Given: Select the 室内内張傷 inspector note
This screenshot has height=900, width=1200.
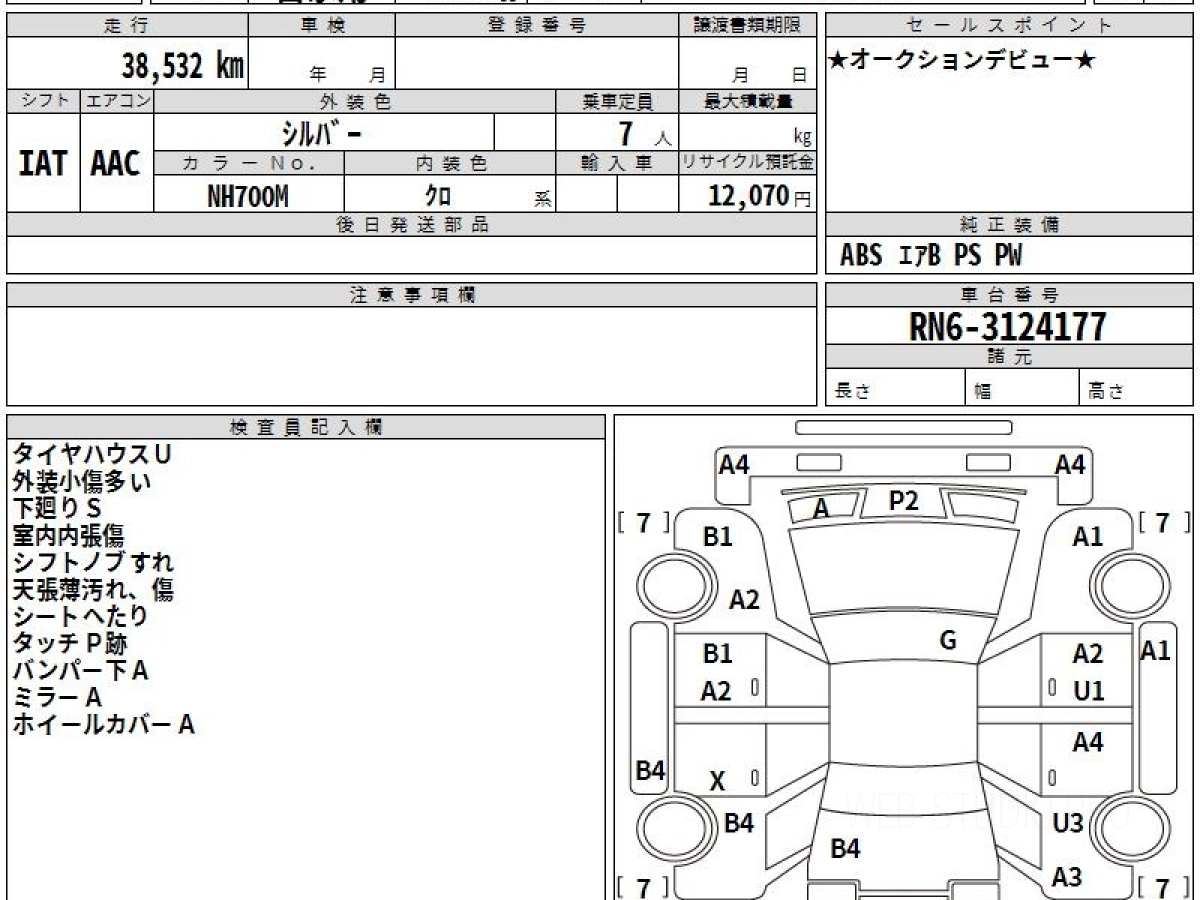Looking at the screenshot, I should pos(68,535).
